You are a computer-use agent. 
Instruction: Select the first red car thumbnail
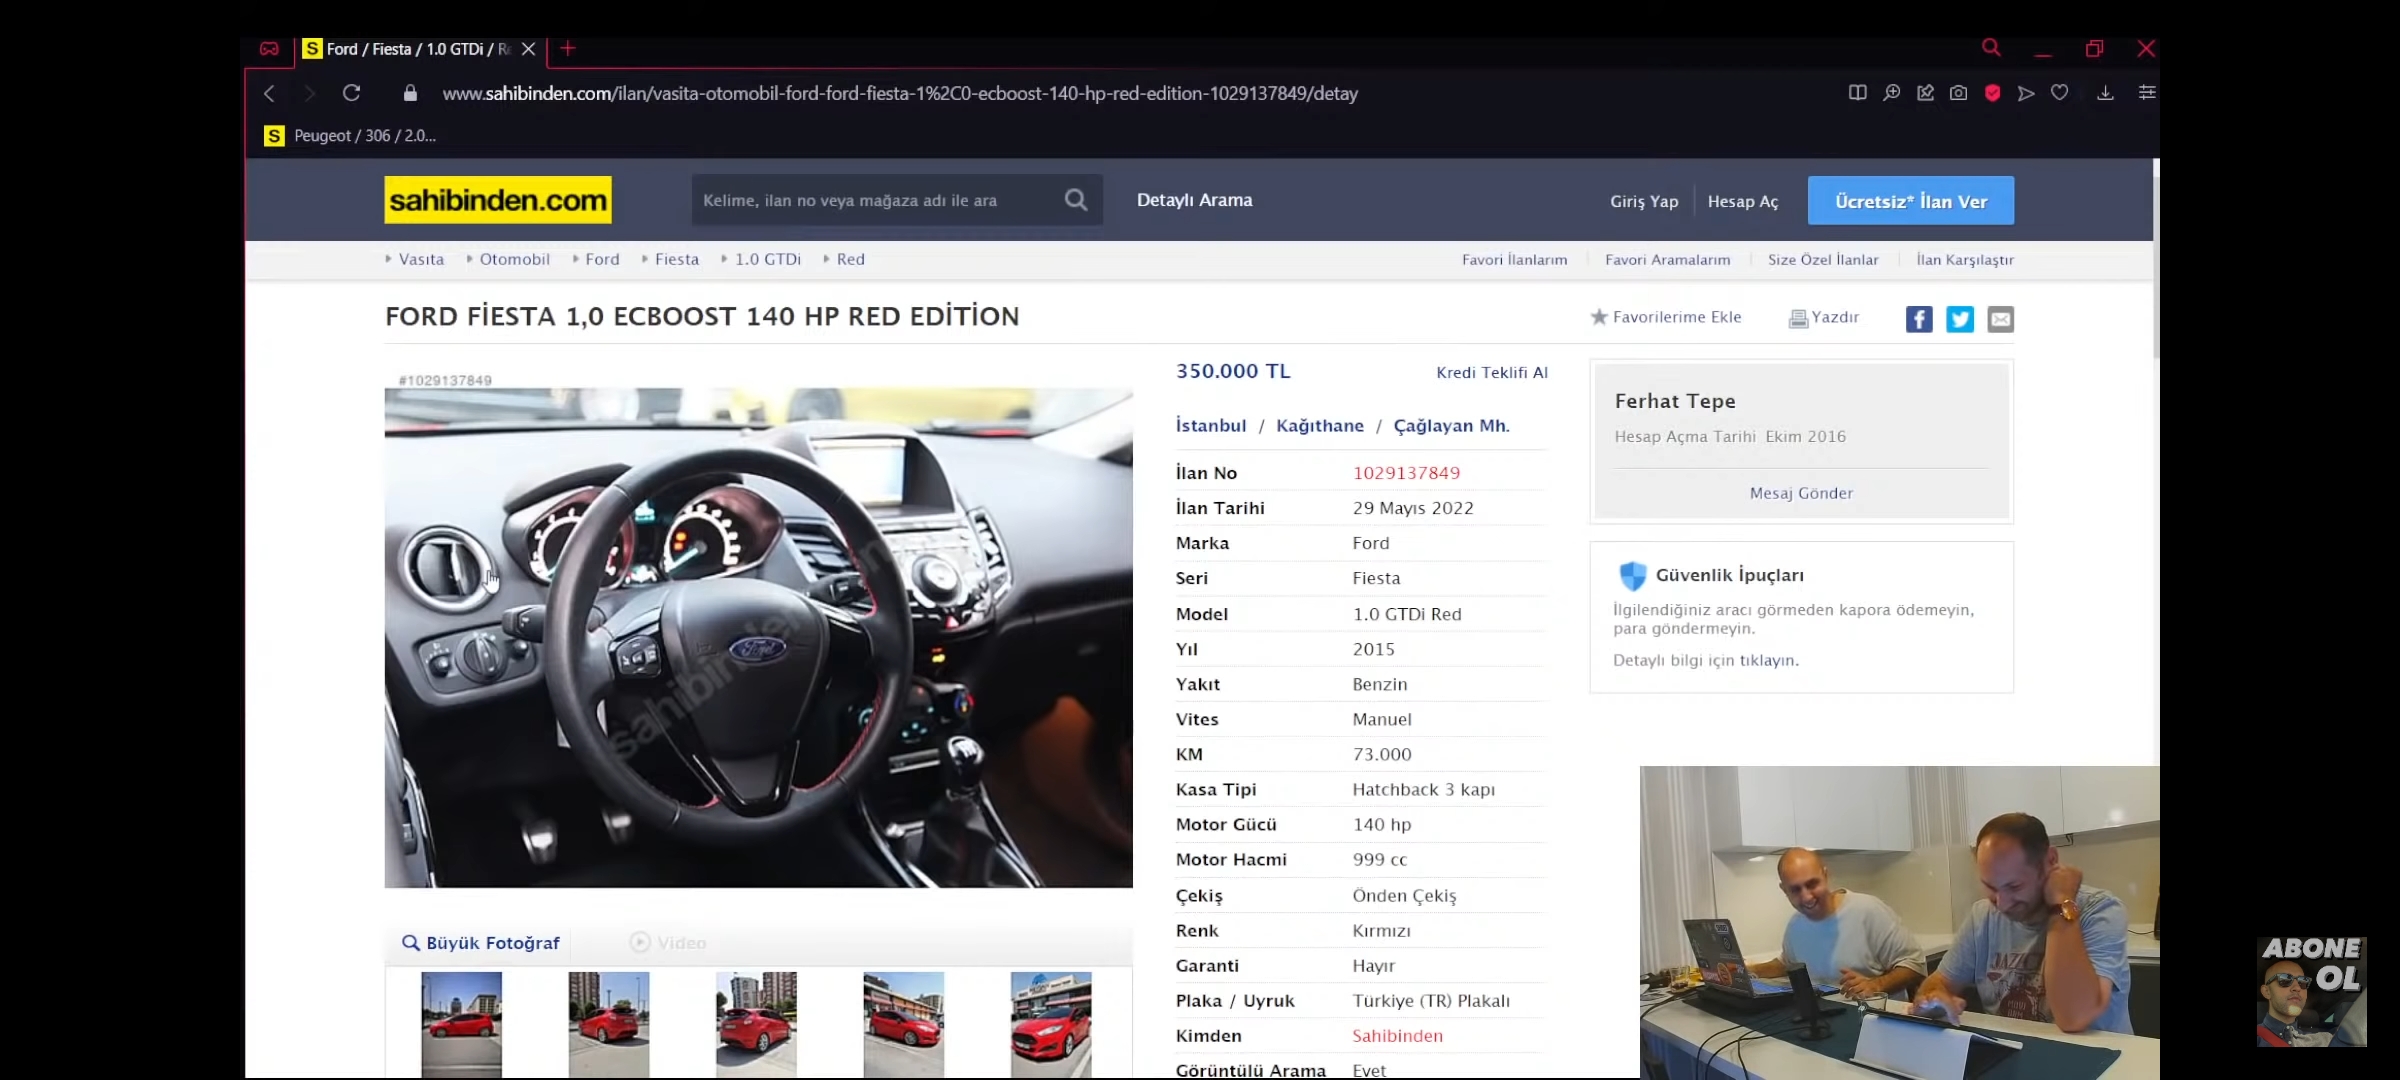pyautogui.click(x=461, y=1024)
